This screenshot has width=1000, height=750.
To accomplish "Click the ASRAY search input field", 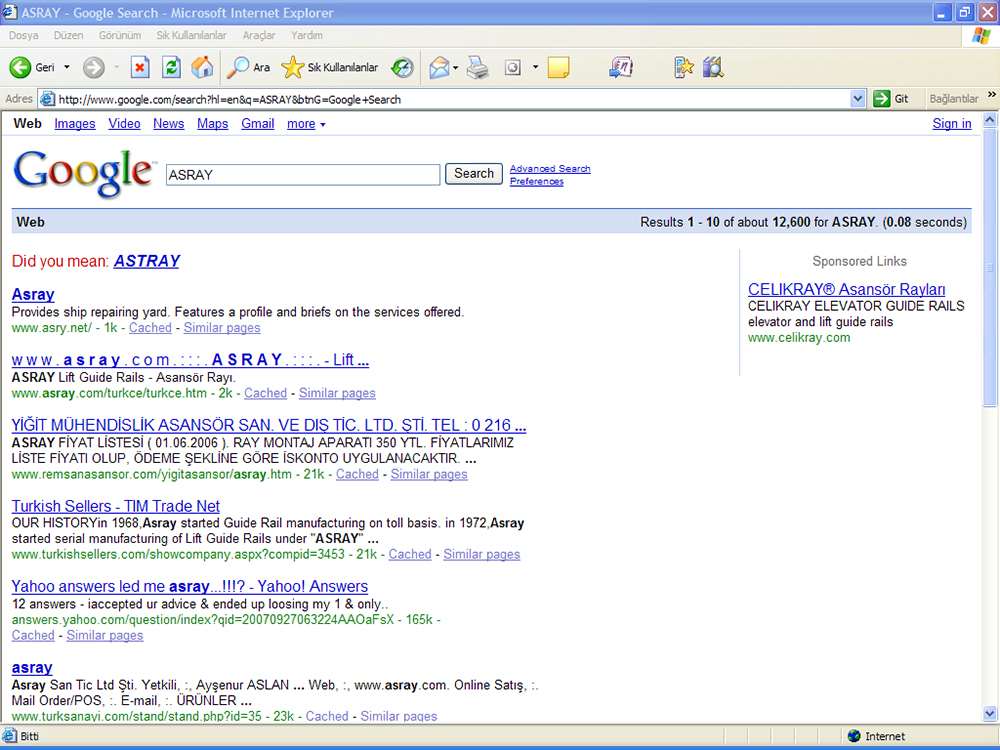I will (303, 175).
